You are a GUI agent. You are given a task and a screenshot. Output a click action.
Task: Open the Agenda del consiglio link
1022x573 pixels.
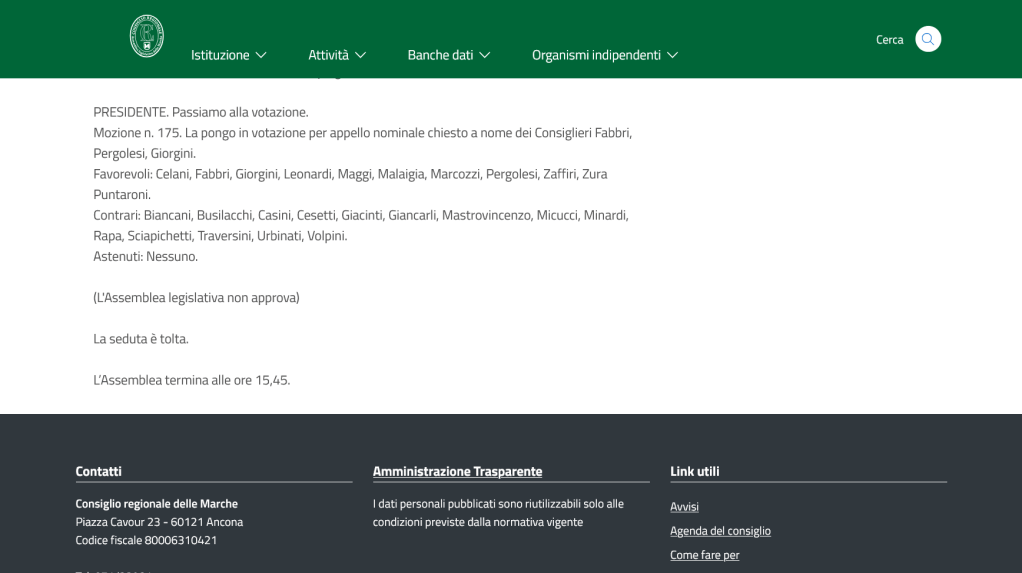coord(720,531)
